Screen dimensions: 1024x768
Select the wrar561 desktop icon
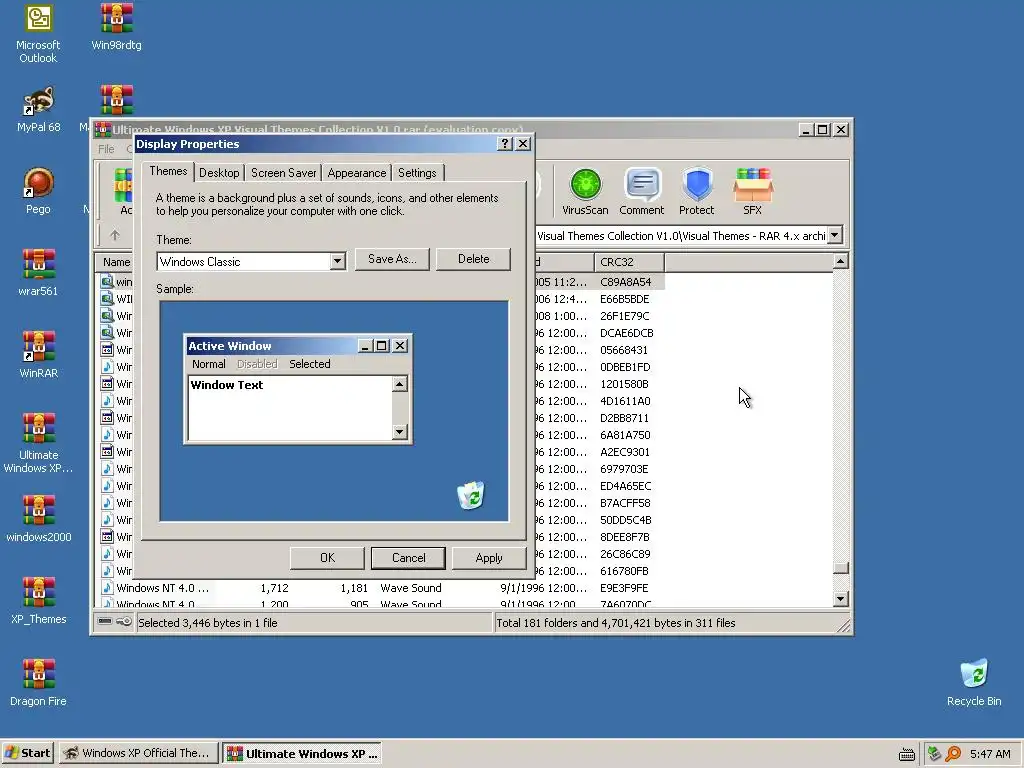[38, 273]
